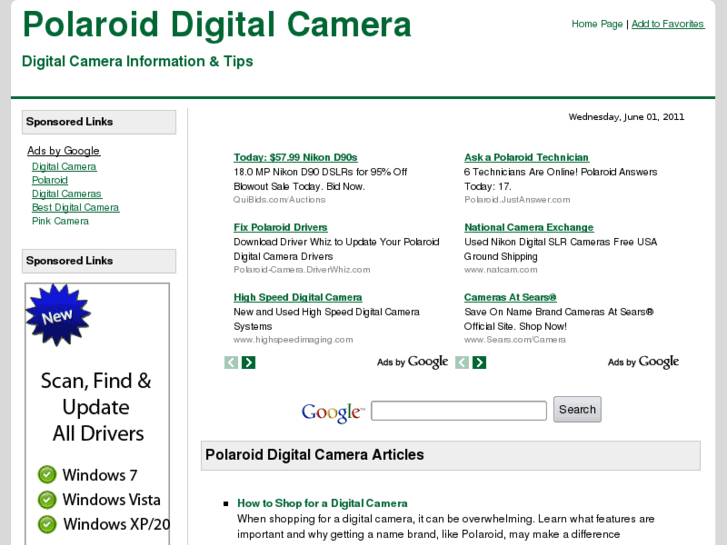Open the Home Page link
Image resolution: width=727 pixels, height=545 pixels.
tap(597, 24)
